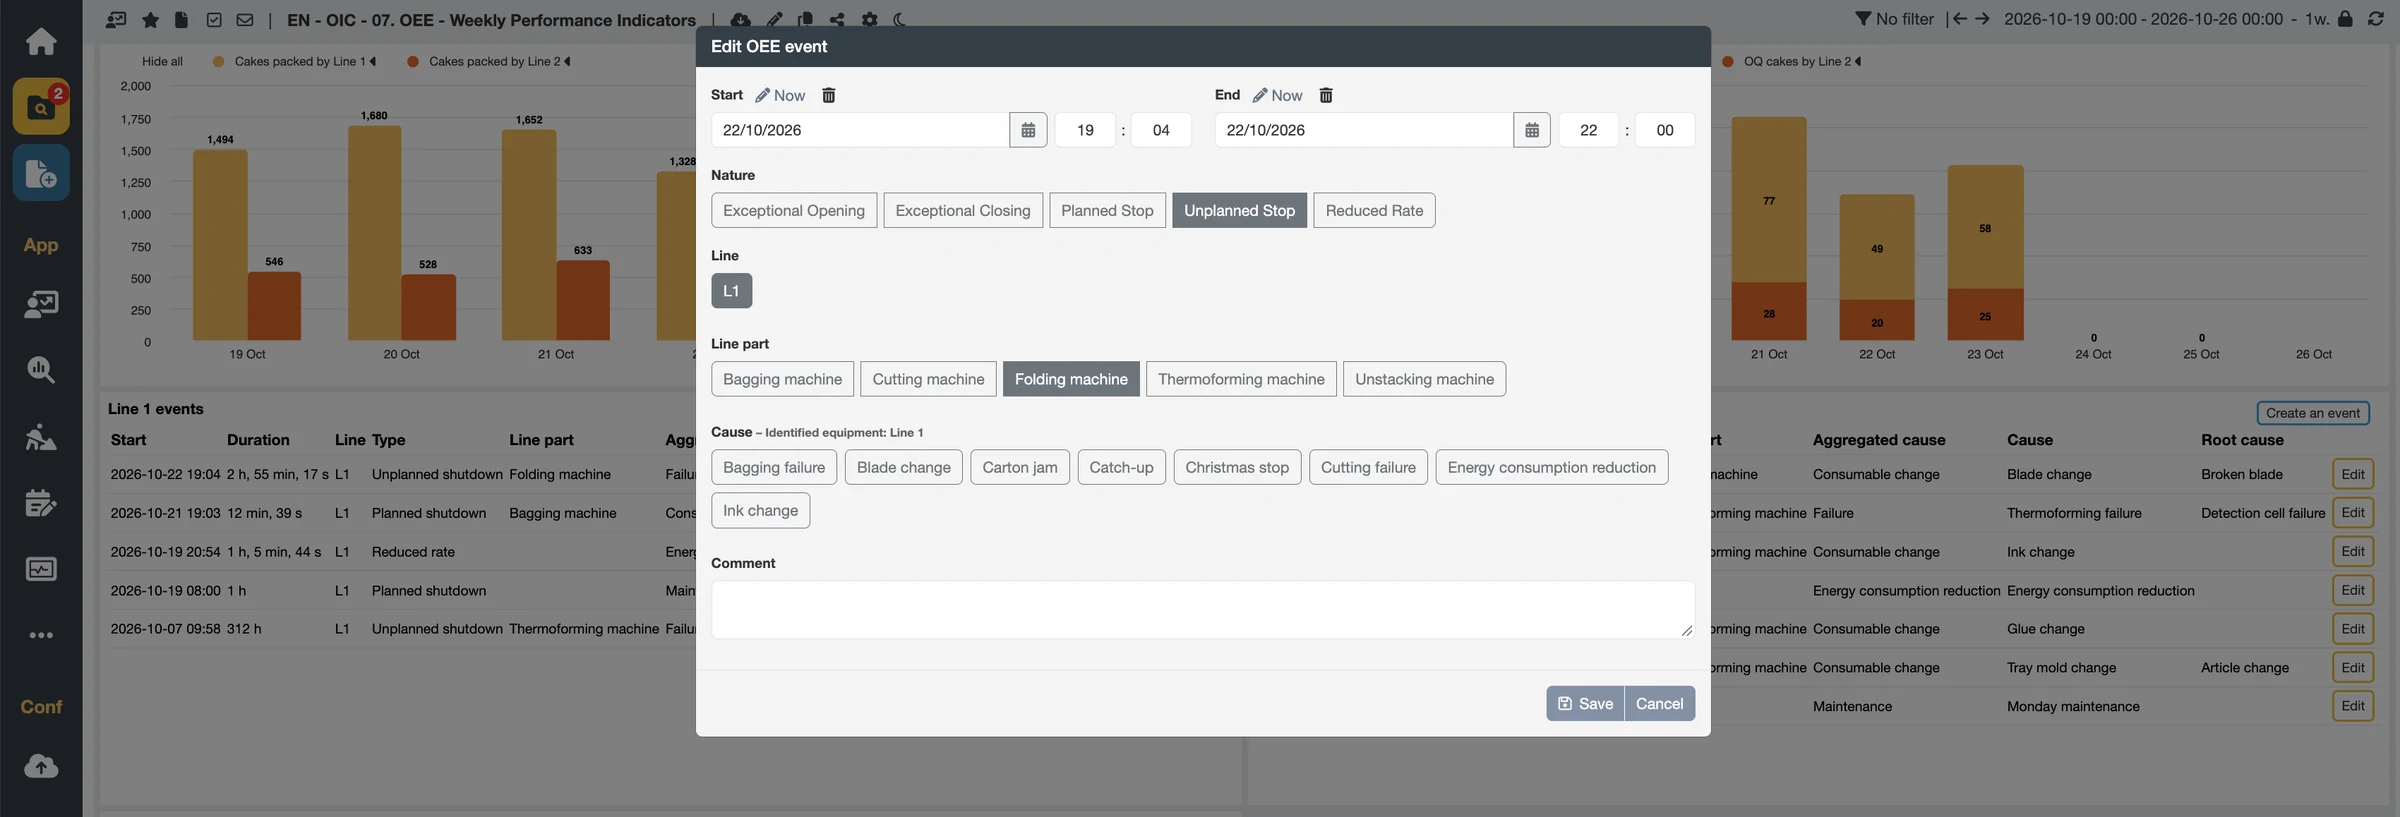This screenshot has height=817, width=2400.
Task: Click the Start hour field showing 19
Action: click(1085, 130)
